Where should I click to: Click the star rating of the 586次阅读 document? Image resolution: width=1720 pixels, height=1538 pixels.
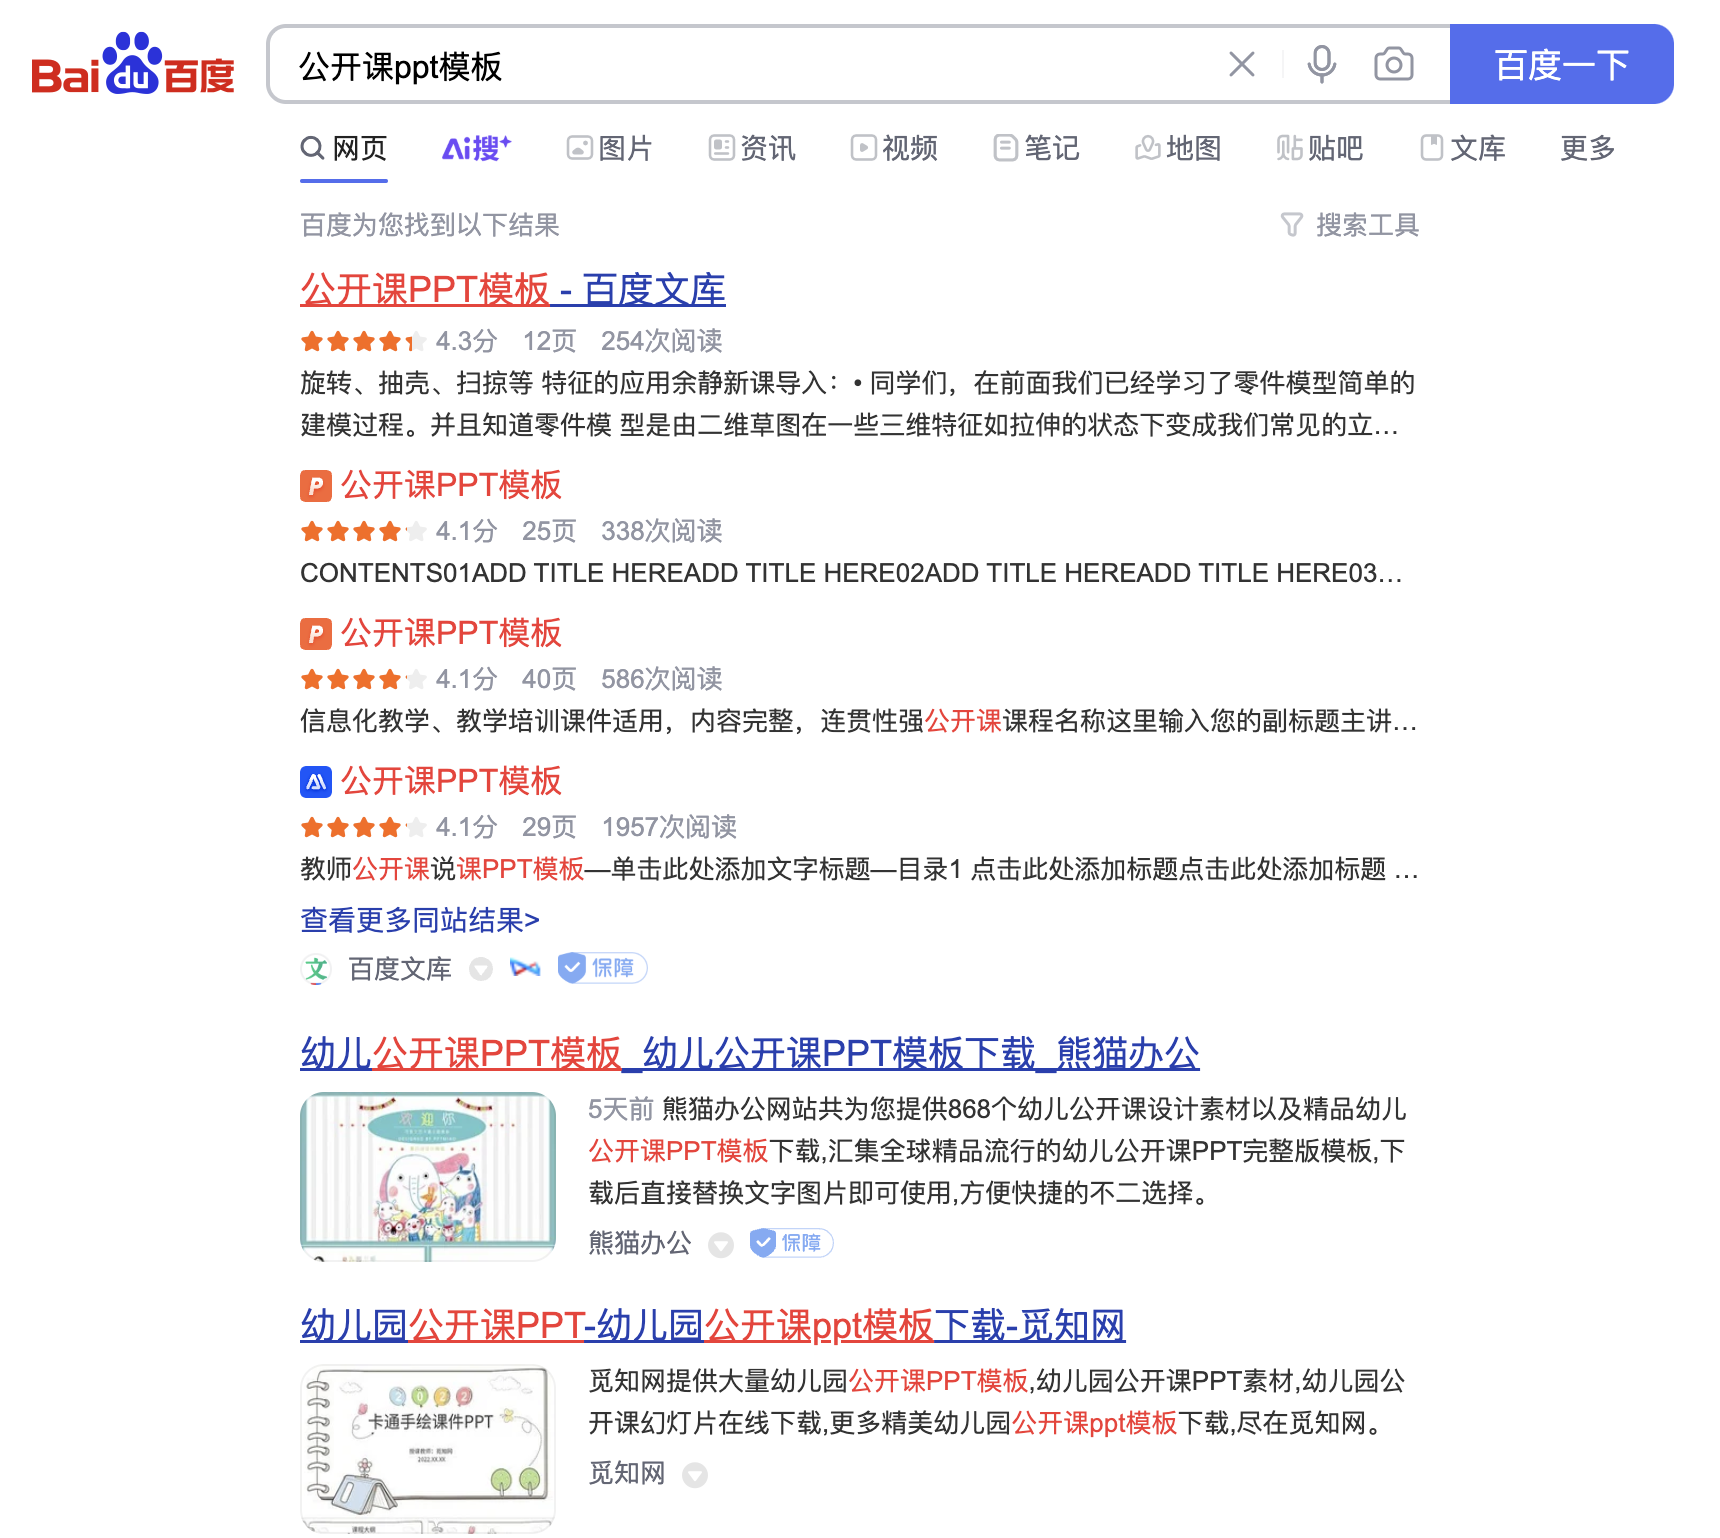point(364,680)
